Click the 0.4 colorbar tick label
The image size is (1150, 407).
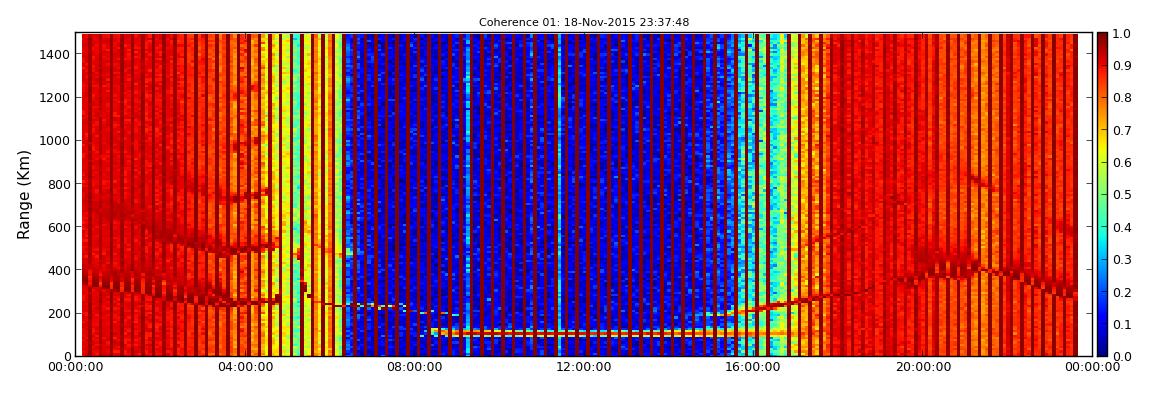[x=1124, y=227]
